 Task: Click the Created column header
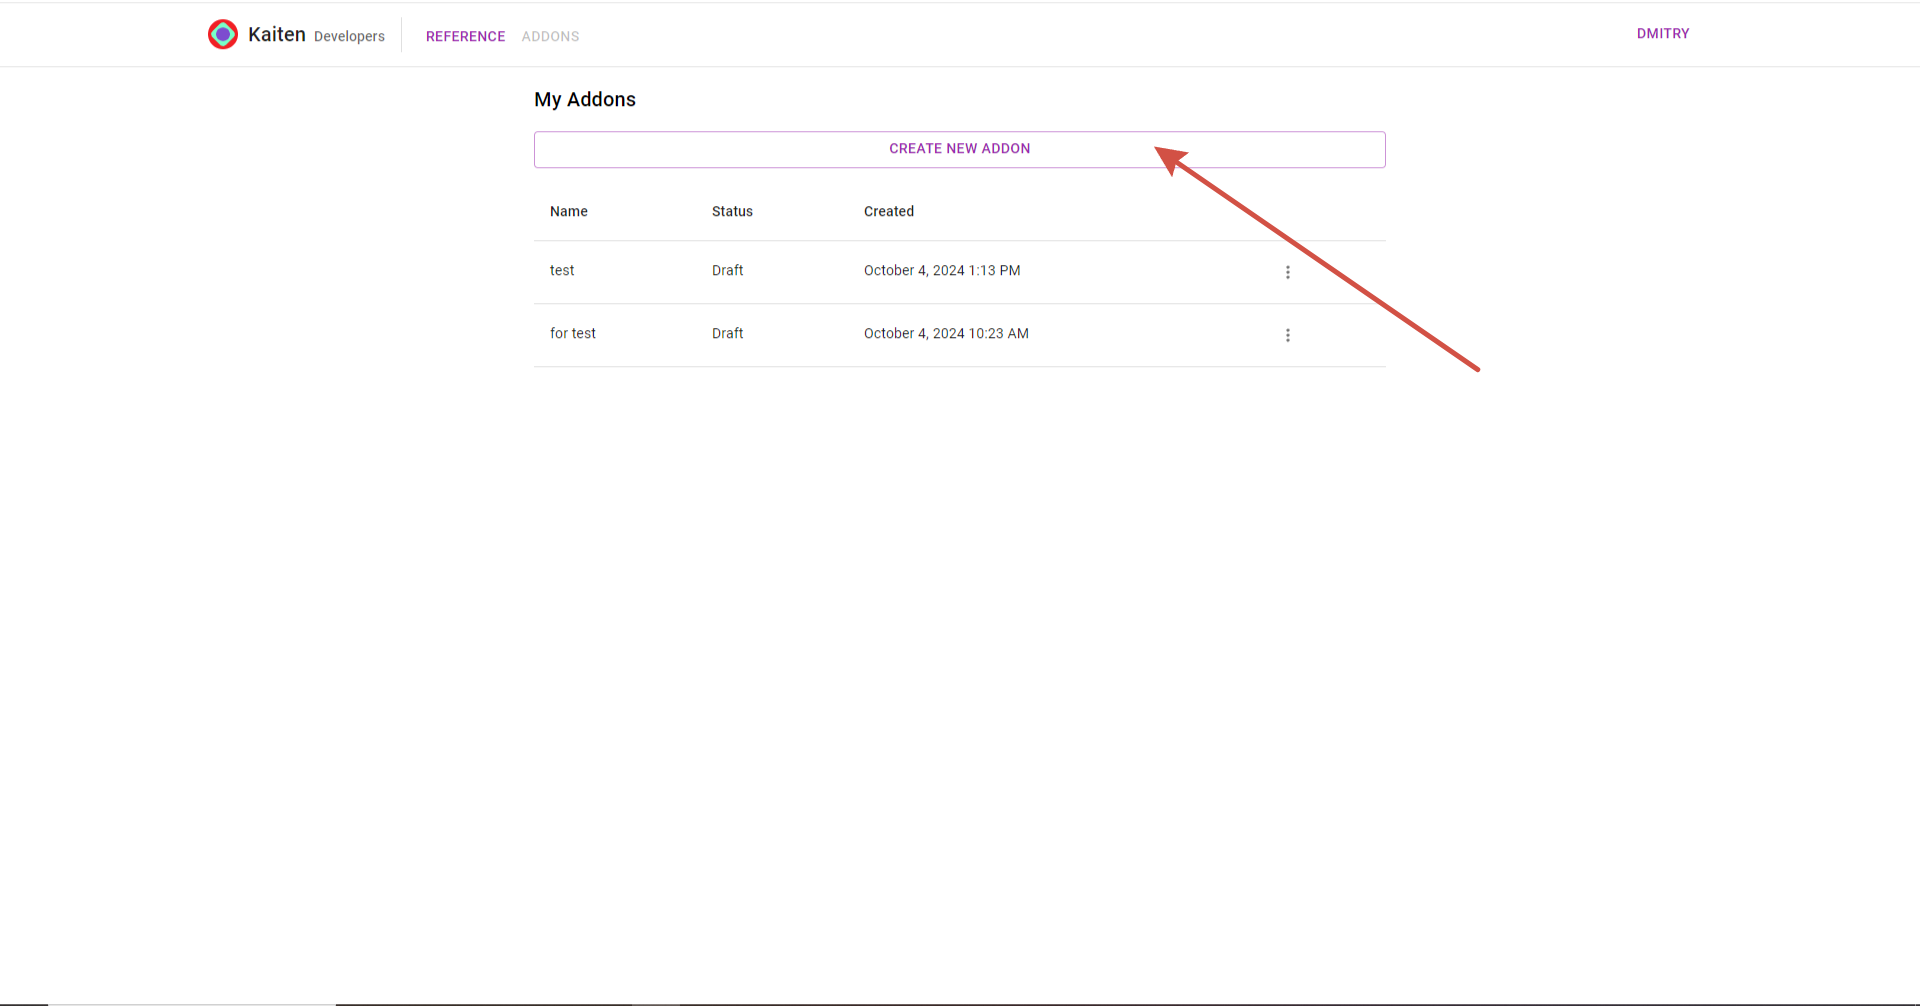pyautogui.click(x=888, y=211)
